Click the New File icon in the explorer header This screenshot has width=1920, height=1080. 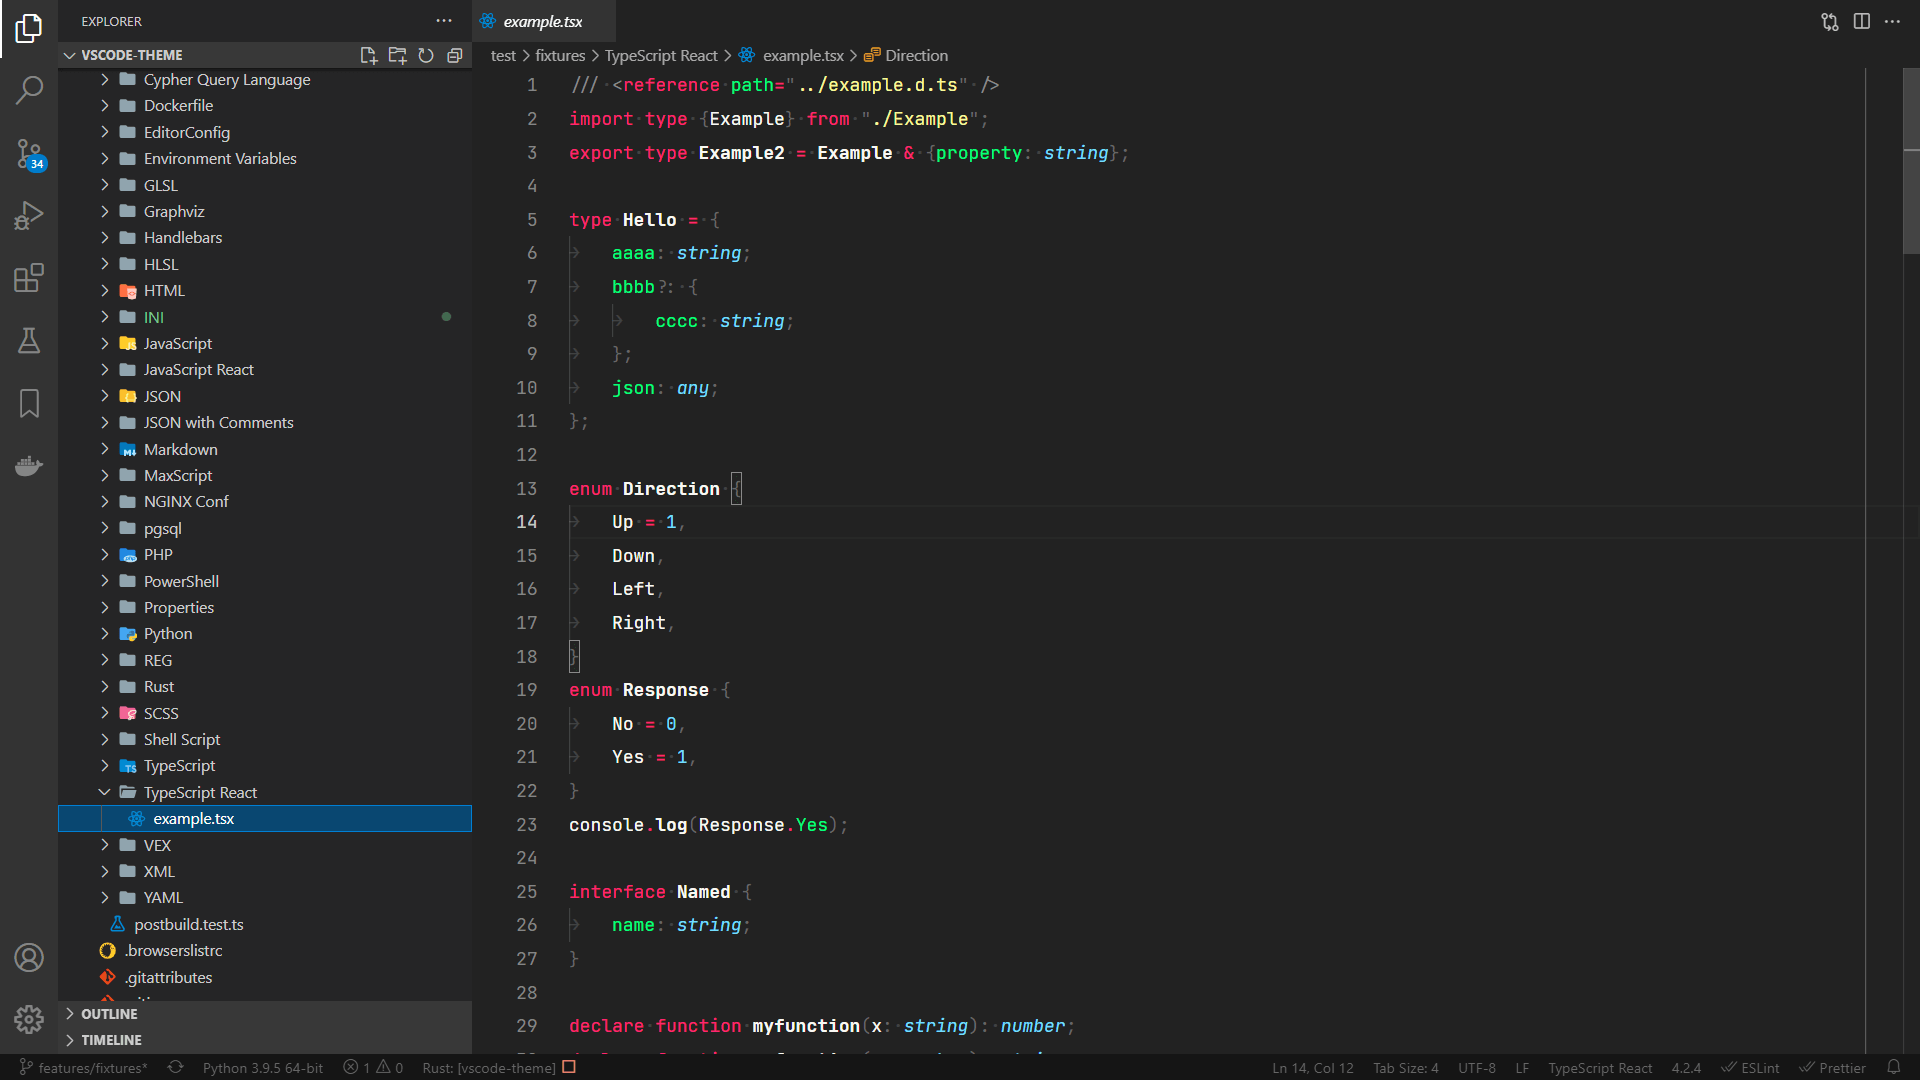click(x=368, y=55)
